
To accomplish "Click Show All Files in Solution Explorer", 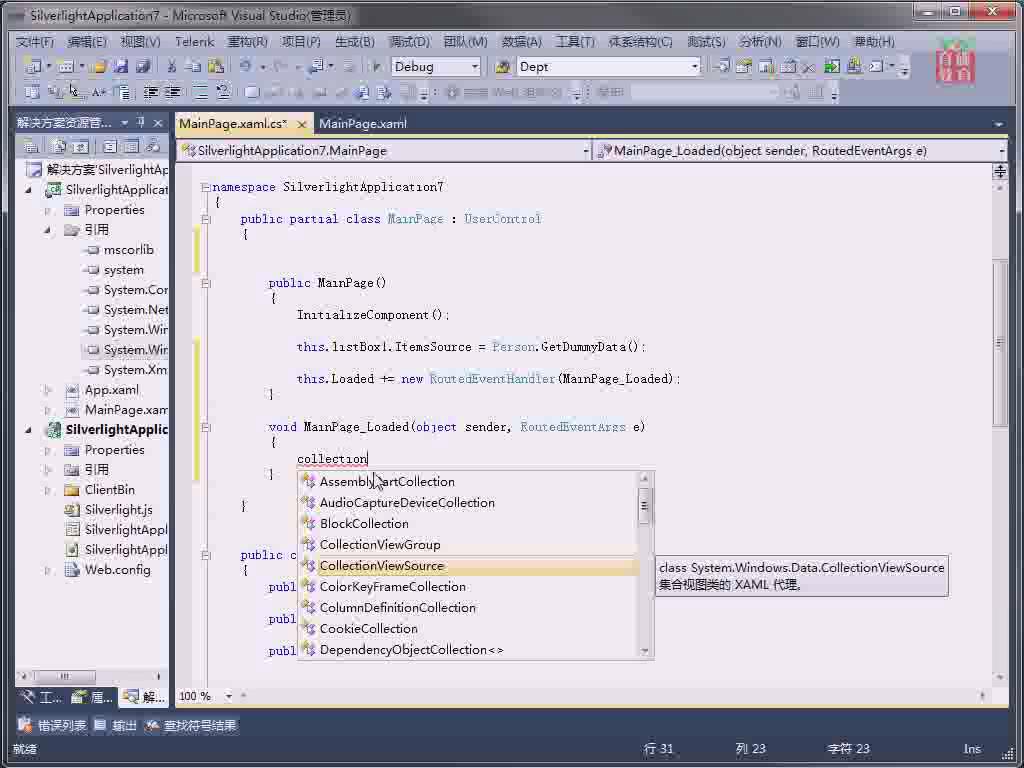I will 59,146.
